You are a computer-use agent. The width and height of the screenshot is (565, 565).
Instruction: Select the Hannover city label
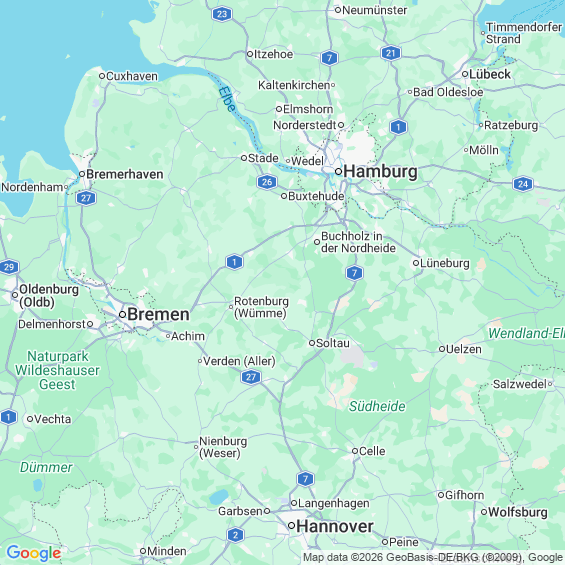coord(335,526)
